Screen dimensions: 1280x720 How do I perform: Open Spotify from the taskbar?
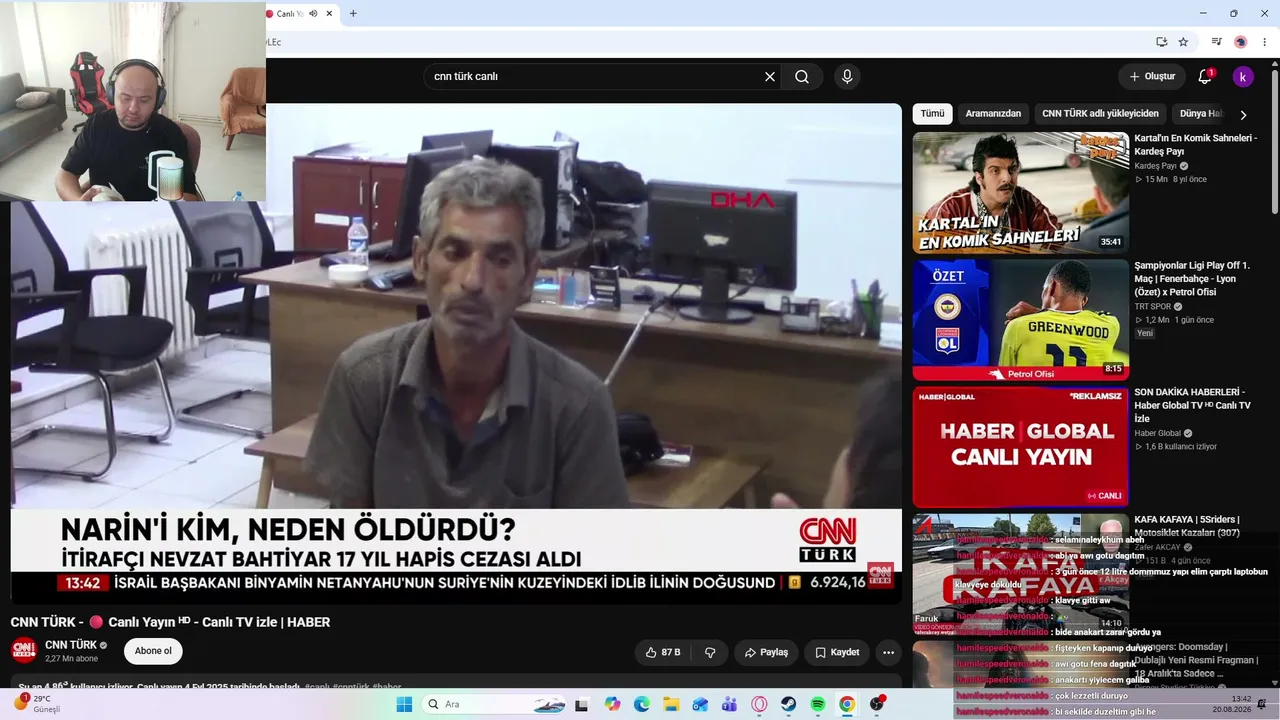(817, 704)
